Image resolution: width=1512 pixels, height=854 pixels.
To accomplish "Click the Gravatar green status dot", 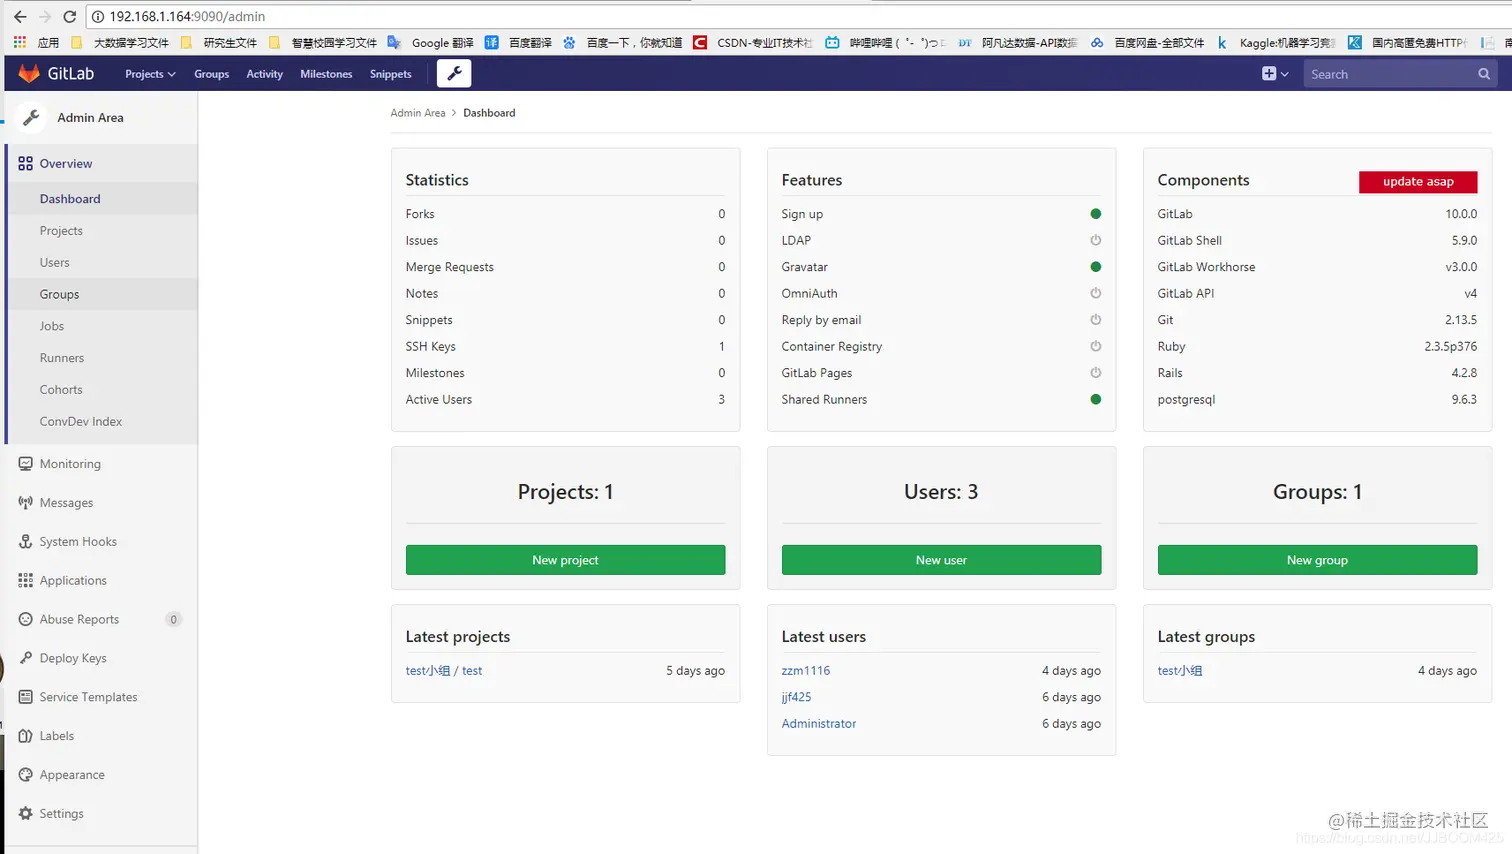I will (x=1096, y=267).
